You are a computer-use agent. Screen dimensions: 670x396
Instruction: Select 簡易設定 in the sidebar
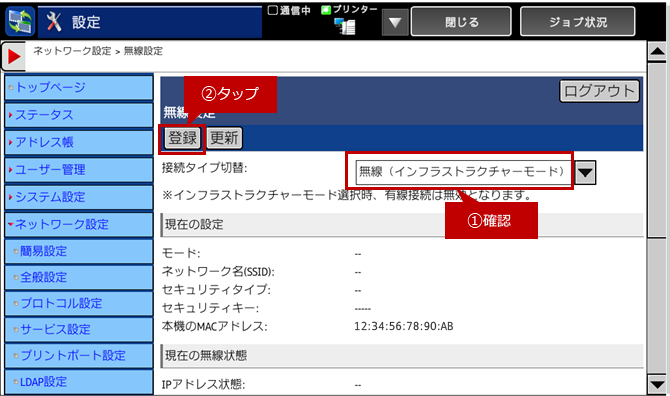click(79, 252)
